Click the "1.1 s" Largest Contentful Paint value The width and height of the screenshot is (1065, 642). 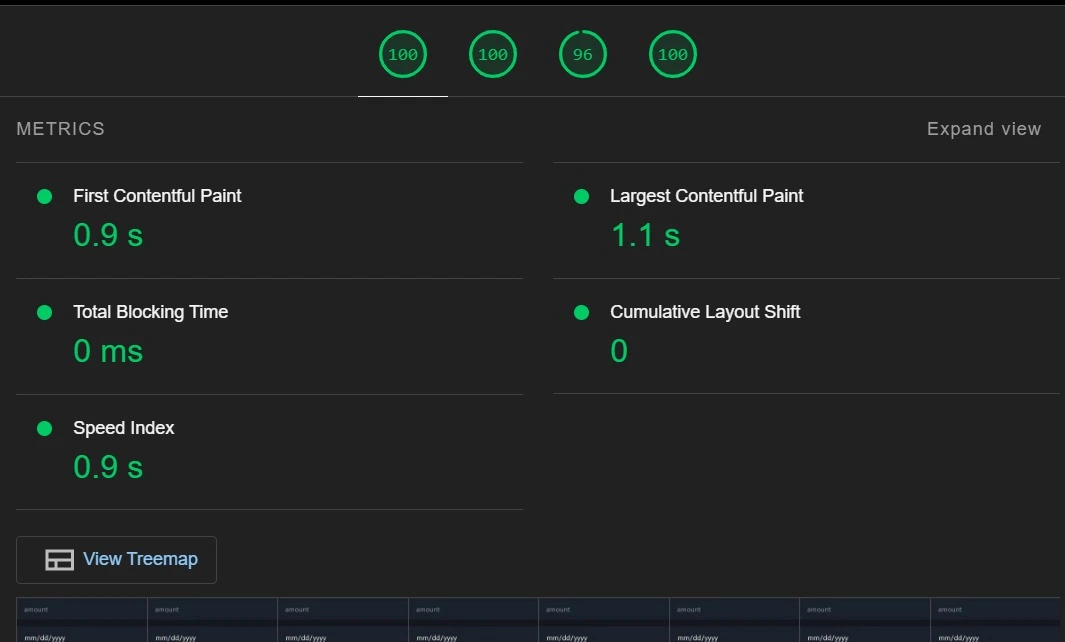(645, 235)
